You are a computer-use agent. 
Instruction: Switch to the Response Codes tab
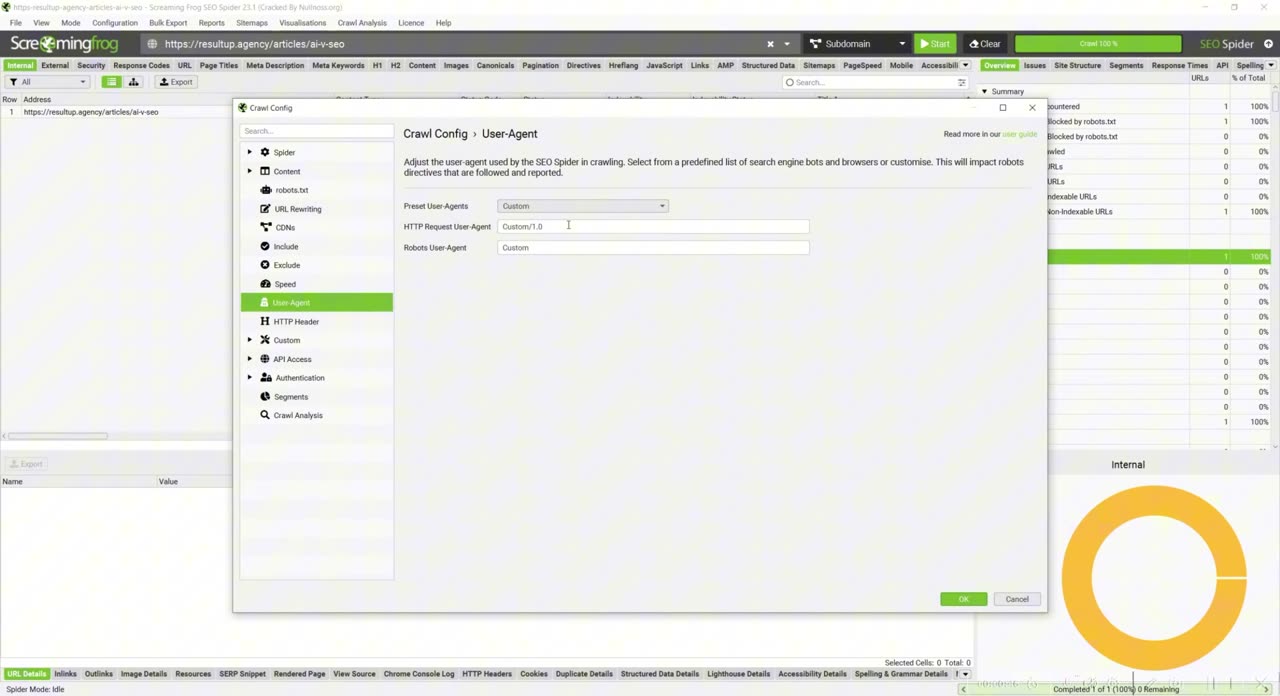point(141,66)
